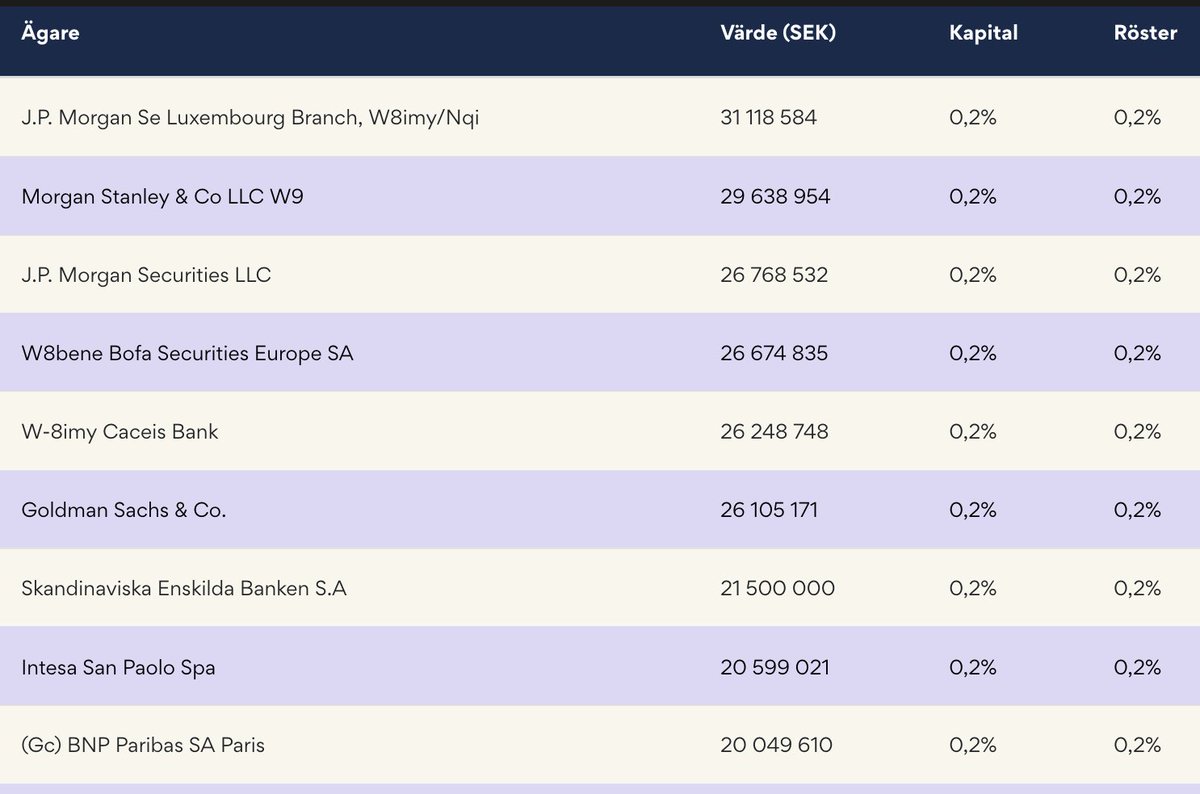The width and height of the screenshot is (1200, 794).
Task: Click value 26 105 171
Action: click(x=769, y=510)
